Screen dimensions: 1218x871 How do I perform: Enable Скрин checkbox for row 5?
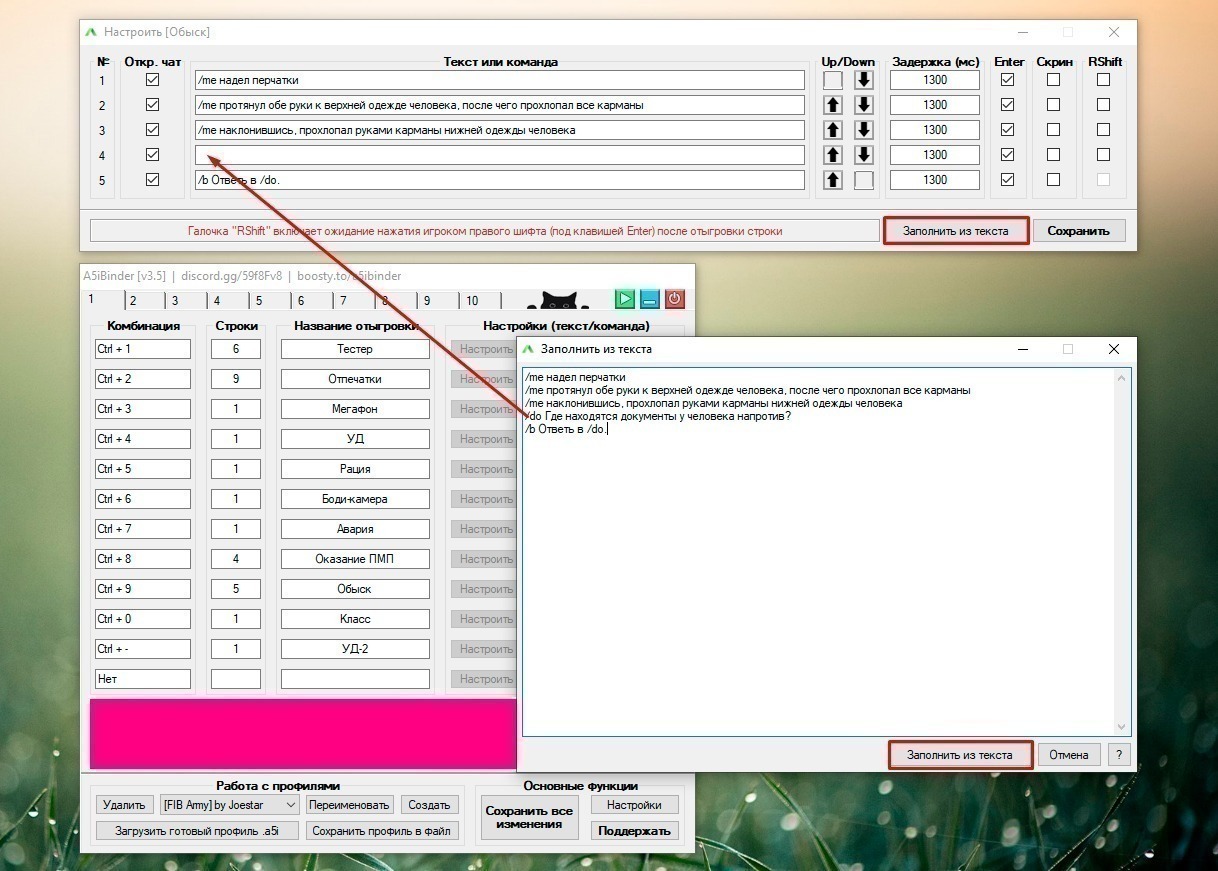point(1053,179)
